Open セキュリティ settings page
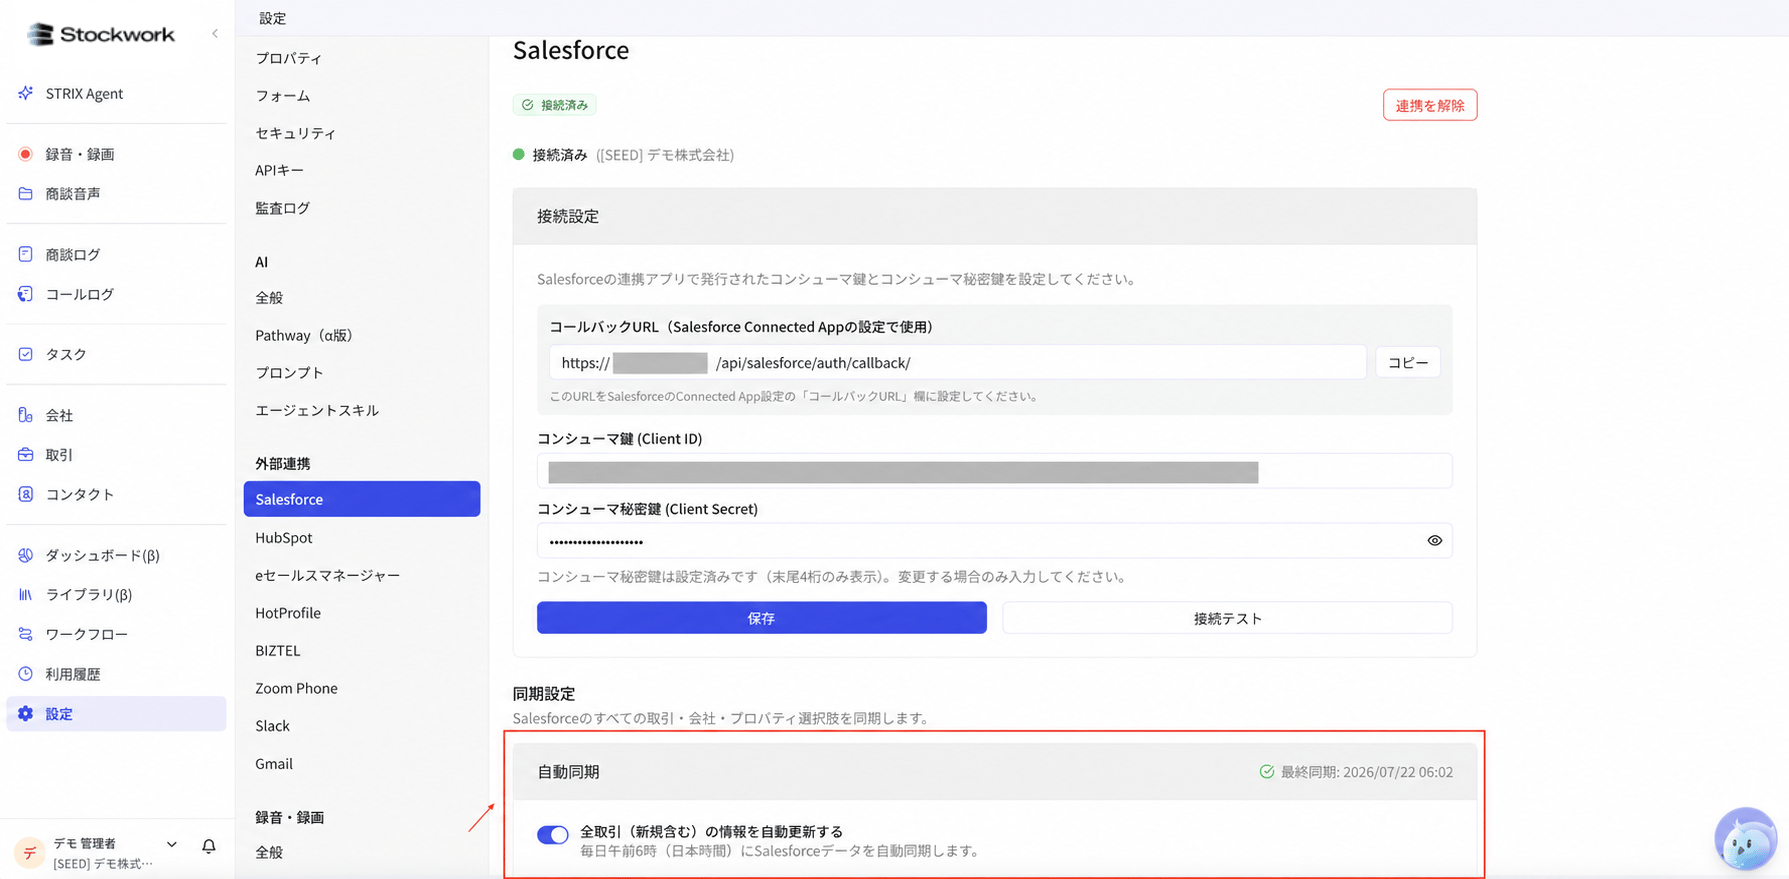This screenshot has width=1789, height=879. [296, 133]
